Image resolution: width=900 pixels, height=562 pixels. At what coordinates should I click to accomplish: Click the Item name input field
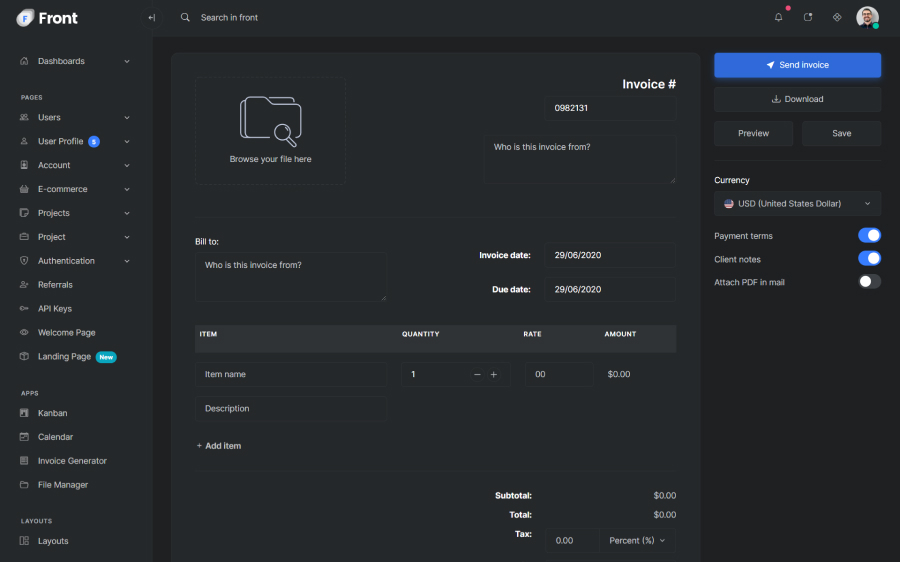[x=290, y=374]
